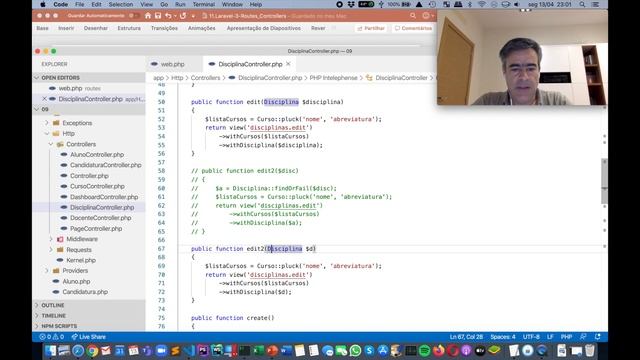
Task: Switch to the web.php editor tab
Action: coord(173,64)
